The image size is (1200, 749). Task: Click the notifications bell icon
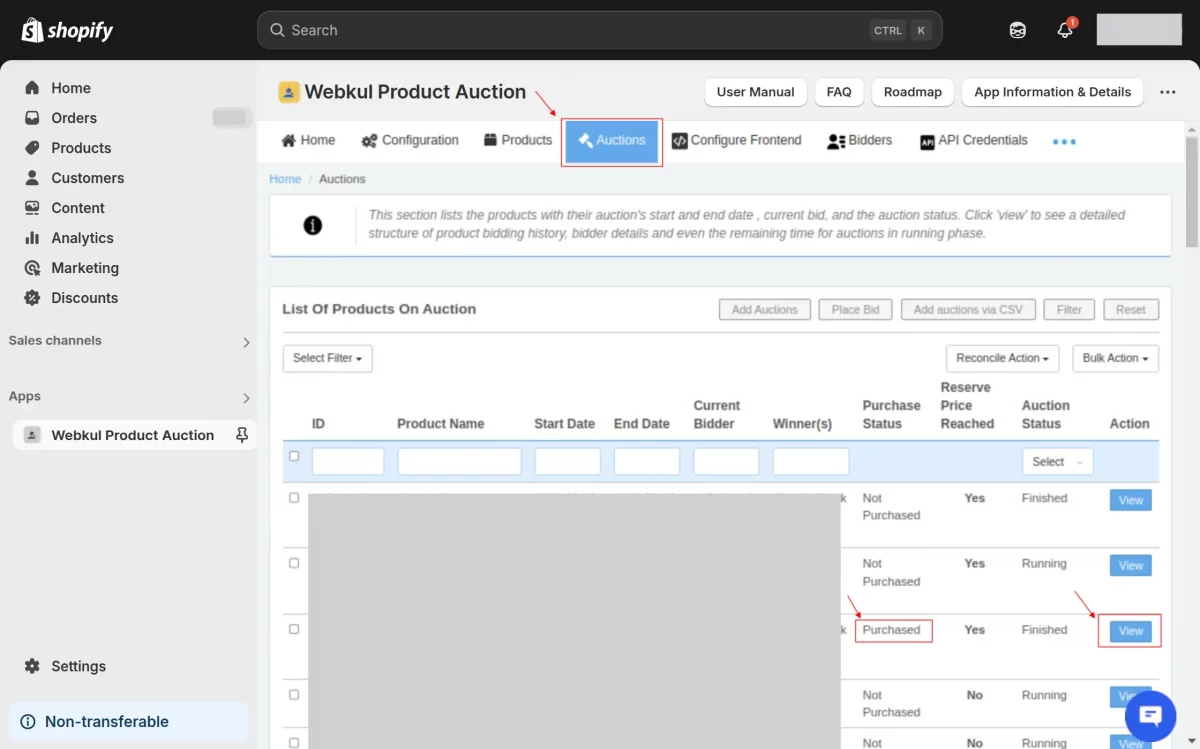coord(1065,30)
